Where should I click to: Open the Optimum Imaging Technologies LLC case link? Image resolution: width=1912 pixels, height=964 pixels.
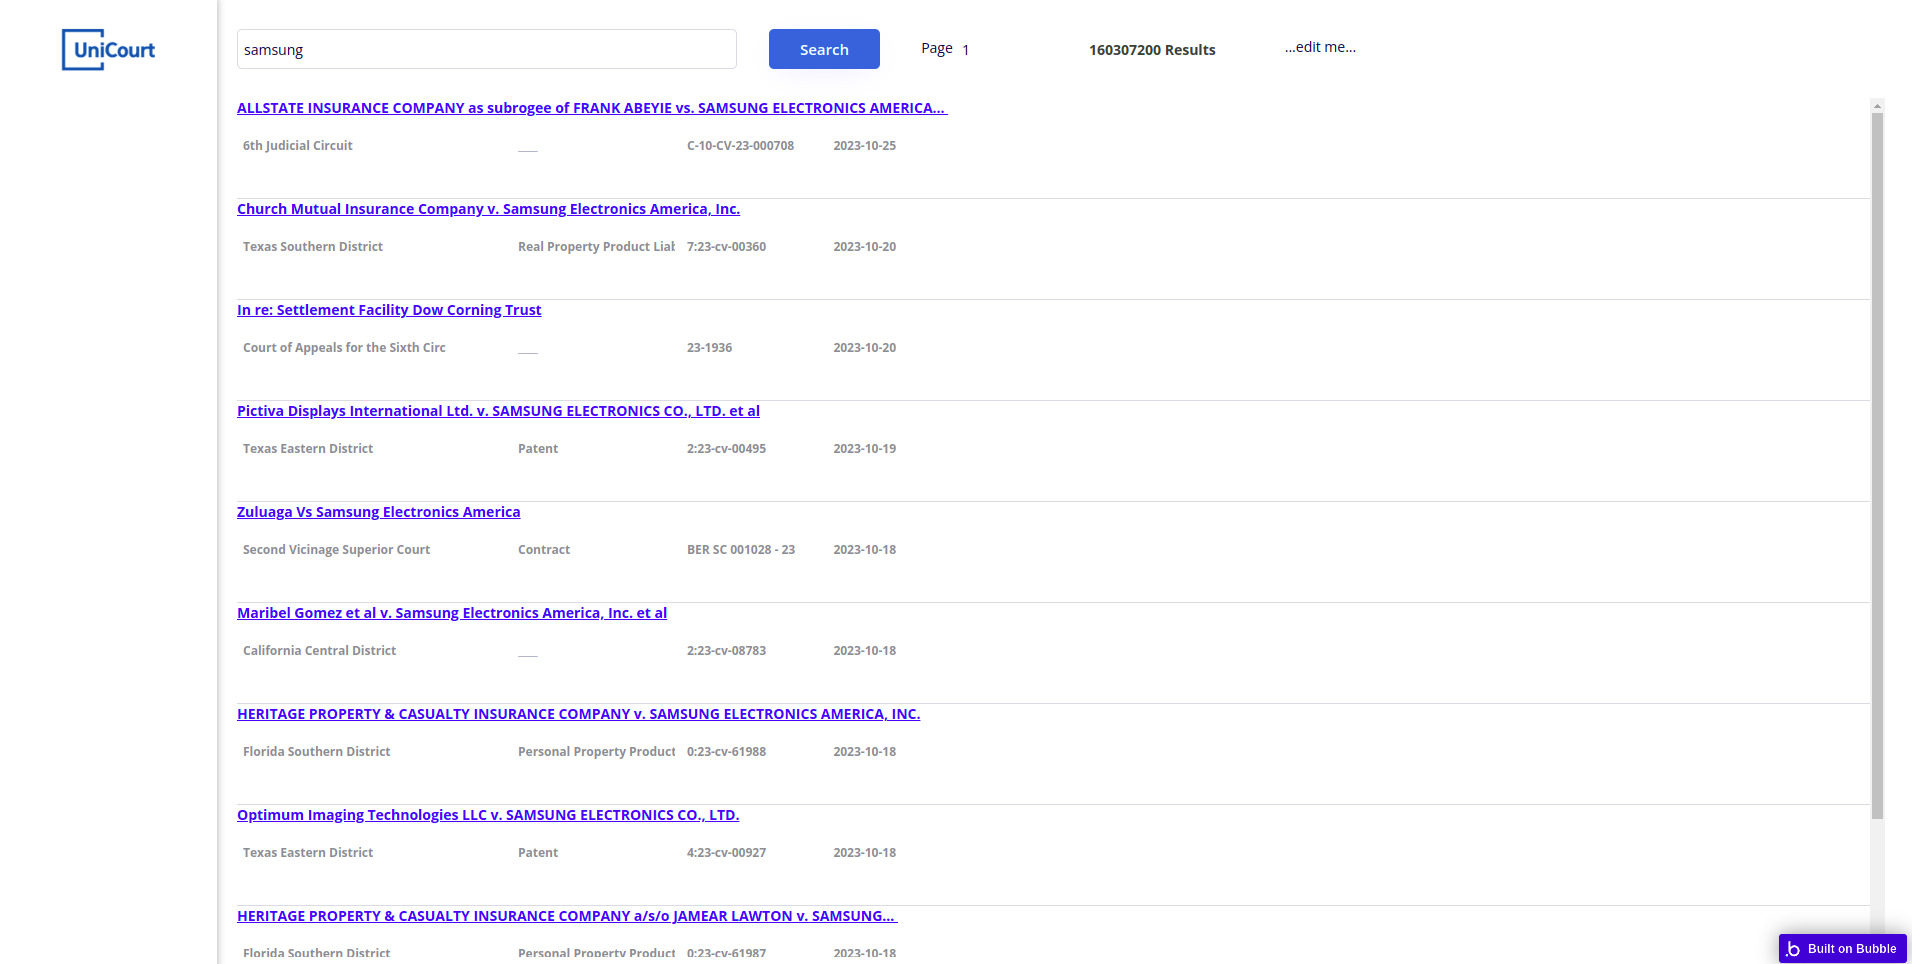tap(488, 815)
